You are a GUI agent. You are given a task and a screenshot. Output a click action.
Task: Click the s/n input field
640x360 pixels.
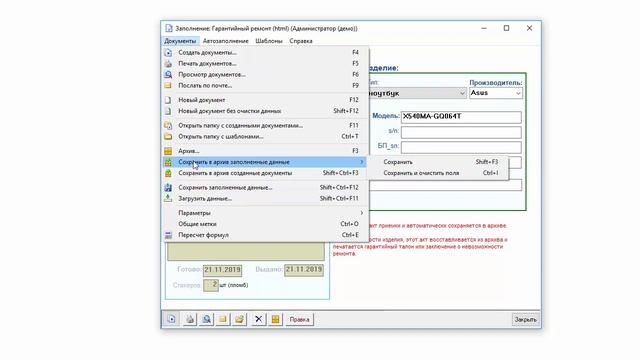click(461, 132)
